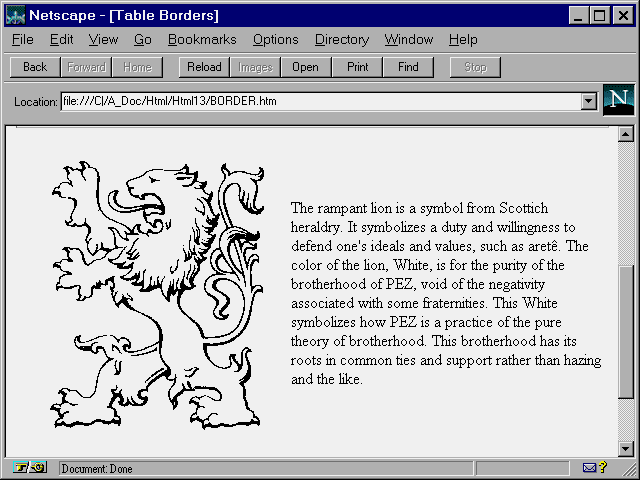Open the Bookmarks menu
This screenshot has height=480, width=640.
pos(202,40)
